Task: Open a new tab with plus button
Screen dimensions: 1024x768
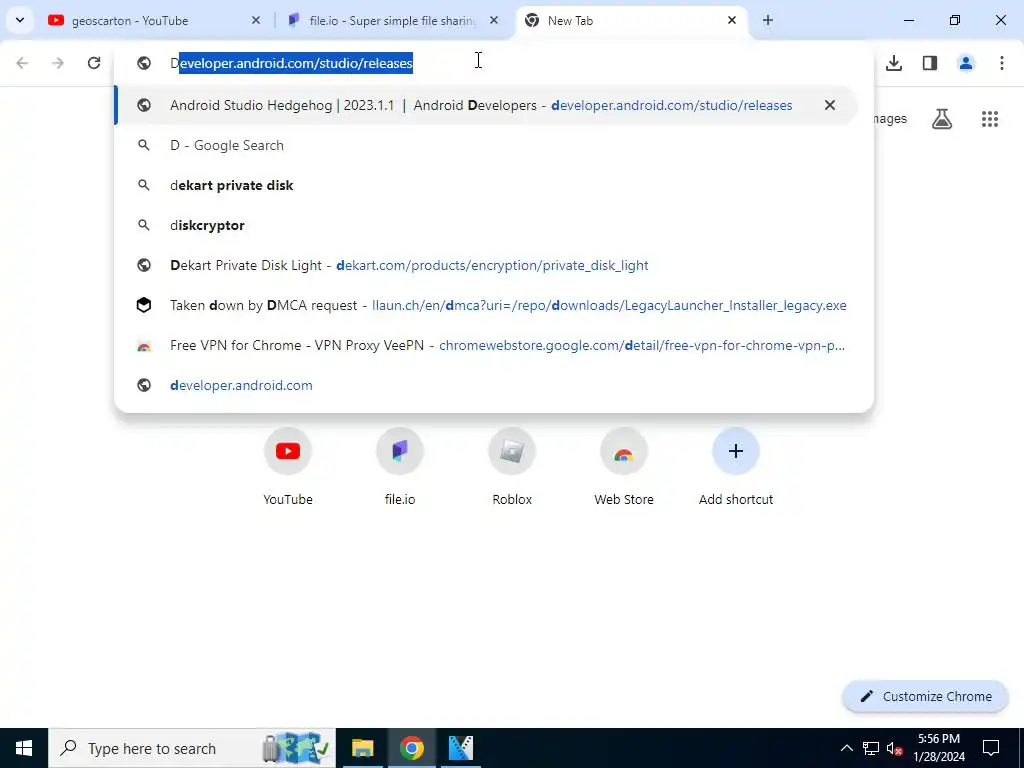Action: [x=768, y=21]
